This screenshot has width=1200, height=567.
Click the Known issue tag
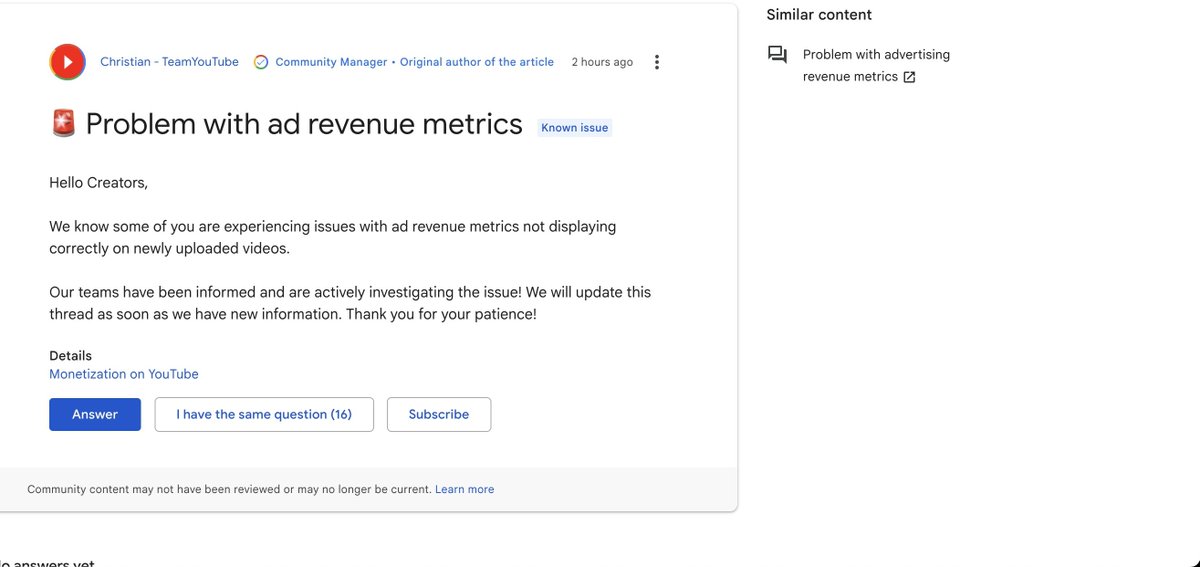(x=574, y=128)
